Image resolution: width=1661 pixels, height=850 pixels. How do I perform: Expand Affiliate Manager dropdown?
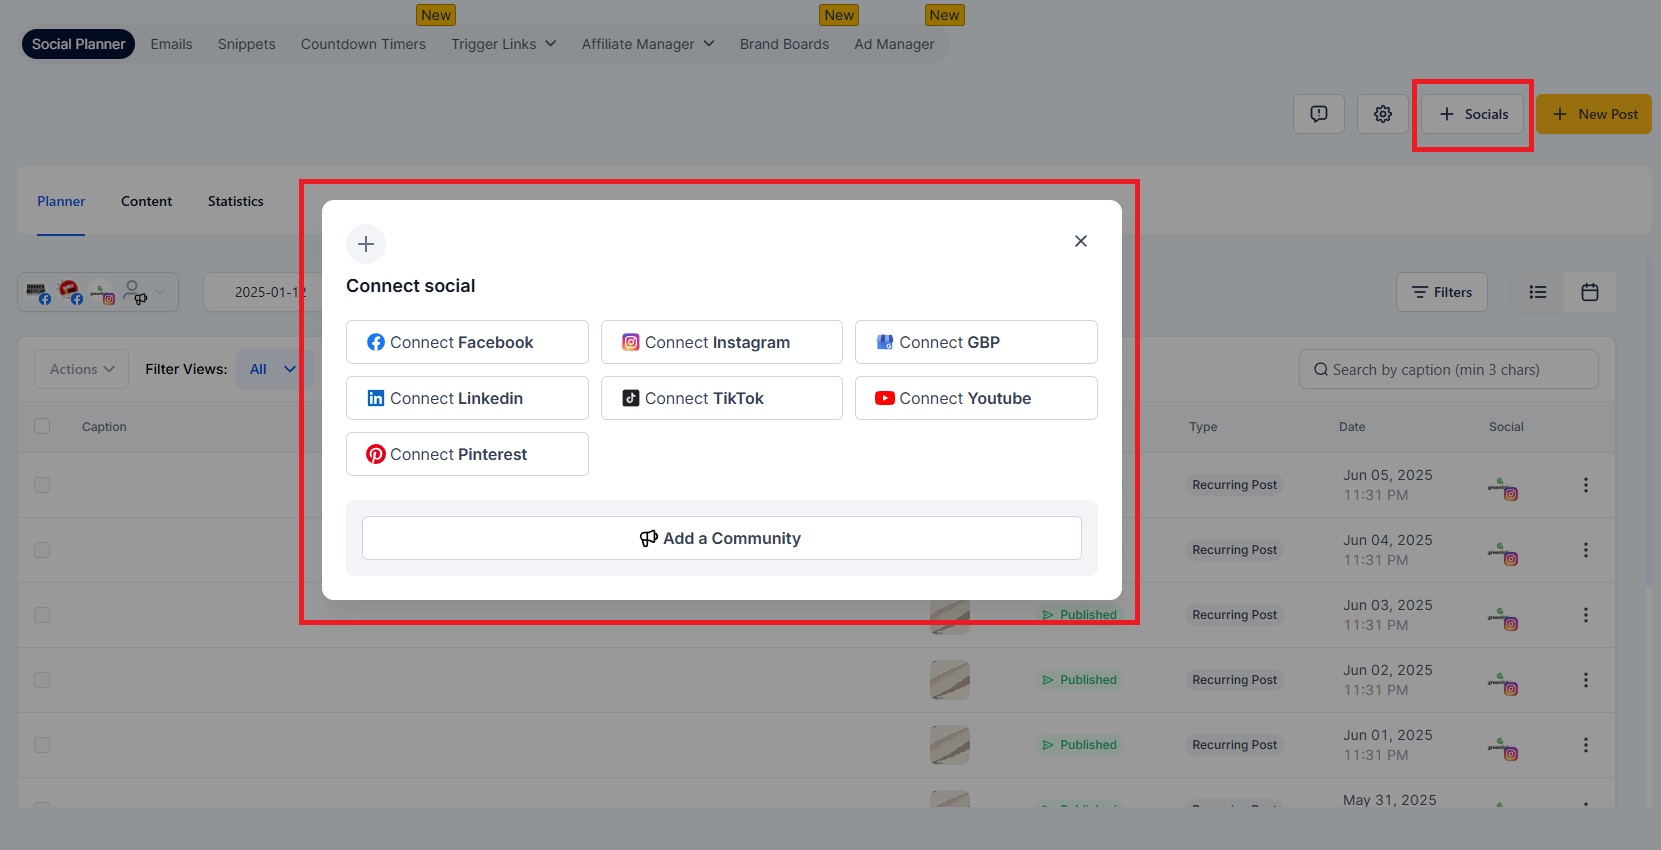(648, 44)
